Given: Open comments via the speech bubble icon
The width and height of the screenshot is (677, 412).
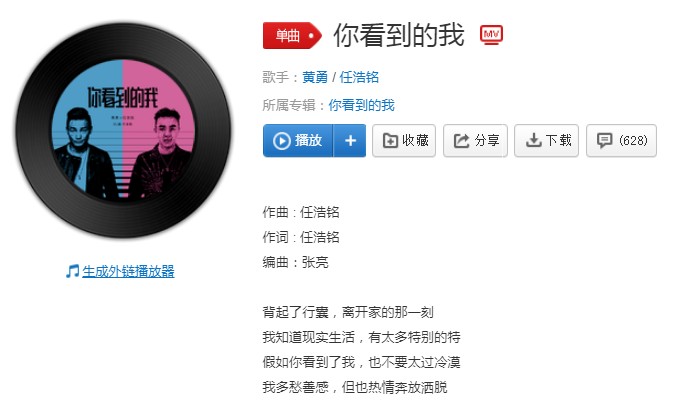Looking at the screenshot, I should point(604,140).
